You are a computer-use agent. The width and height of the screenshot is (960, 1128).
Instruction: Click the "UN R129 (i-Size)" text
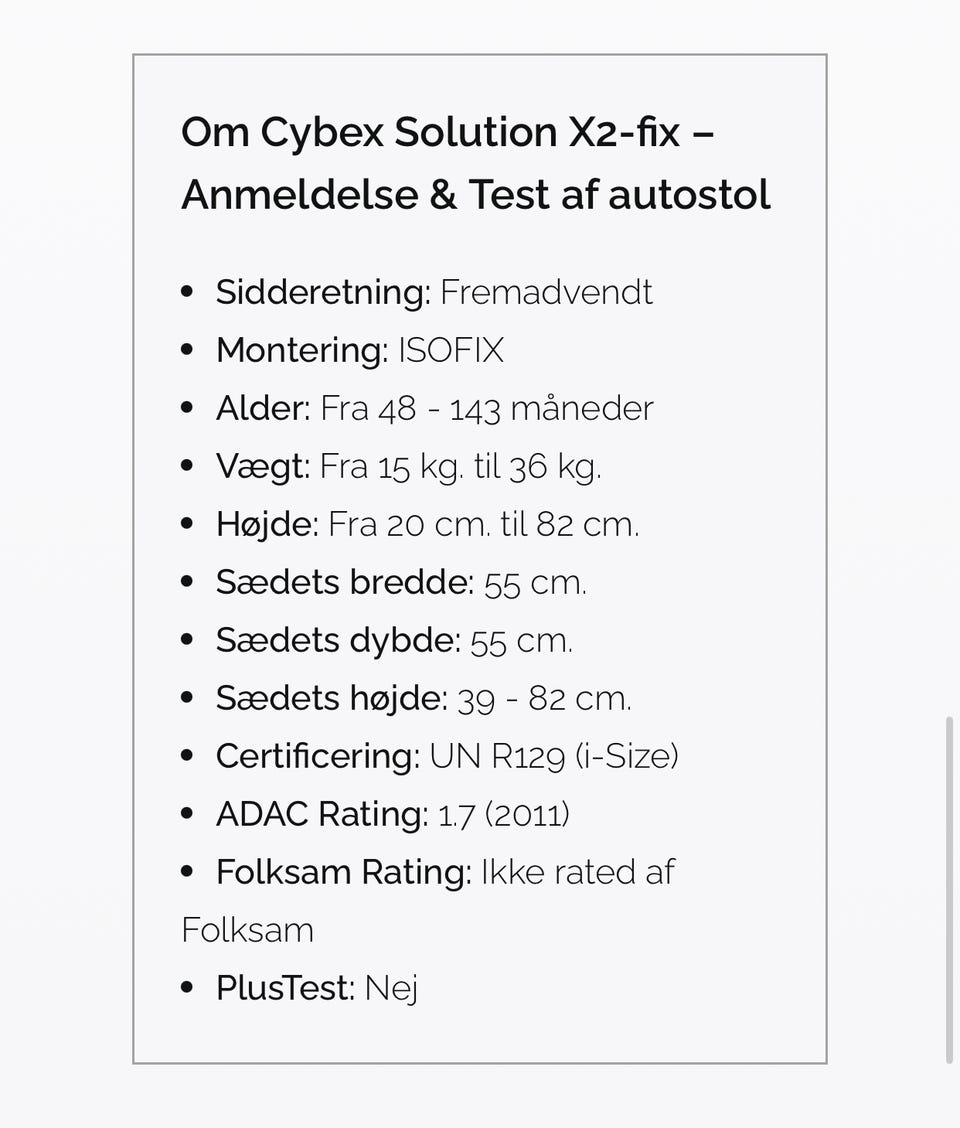coord(554,756)
